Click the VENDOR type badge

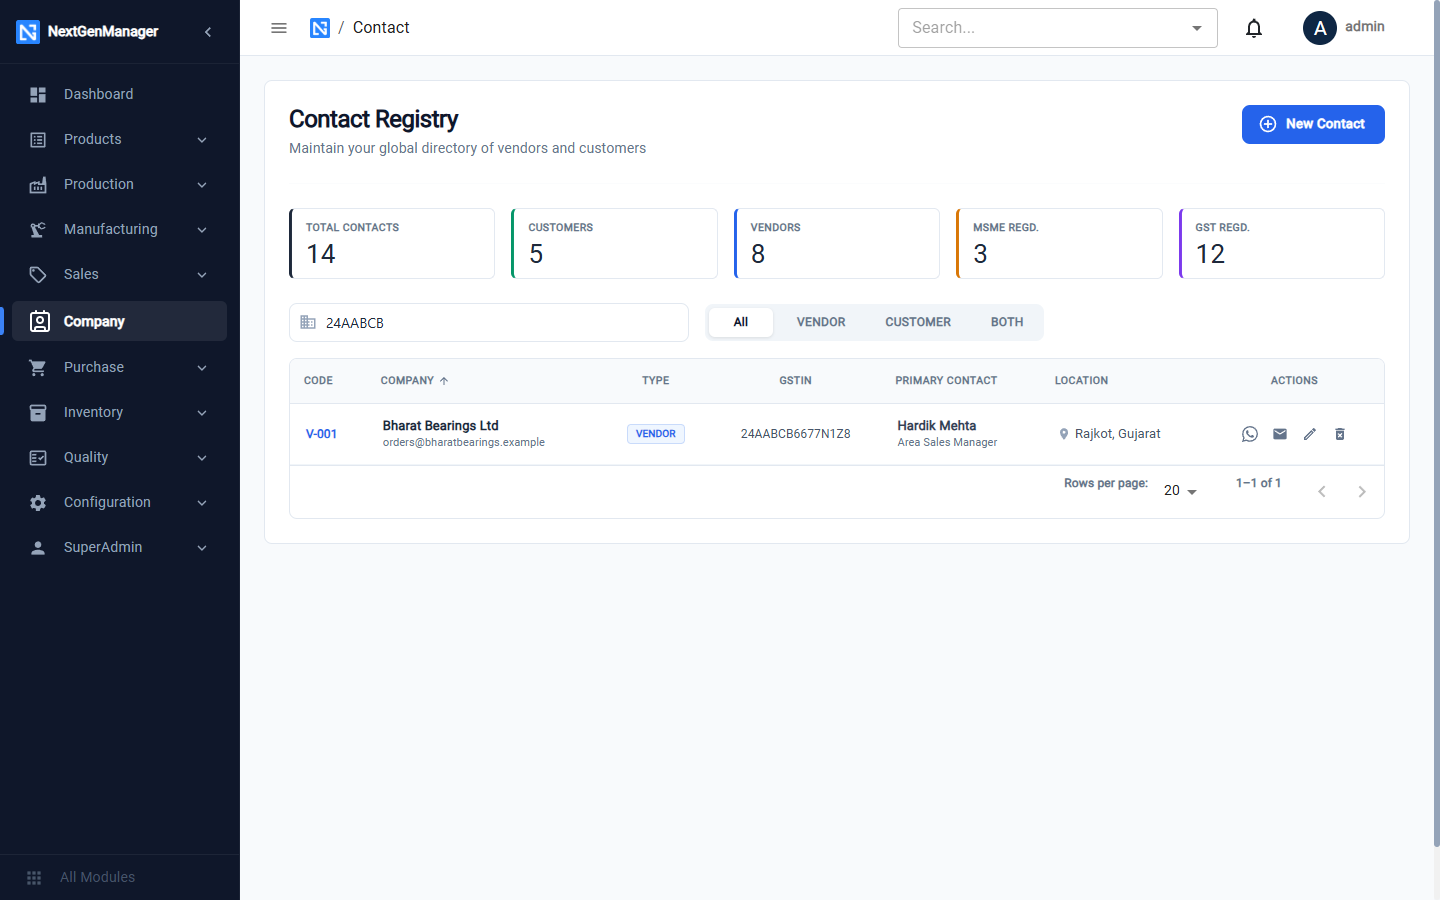point(656,434)
